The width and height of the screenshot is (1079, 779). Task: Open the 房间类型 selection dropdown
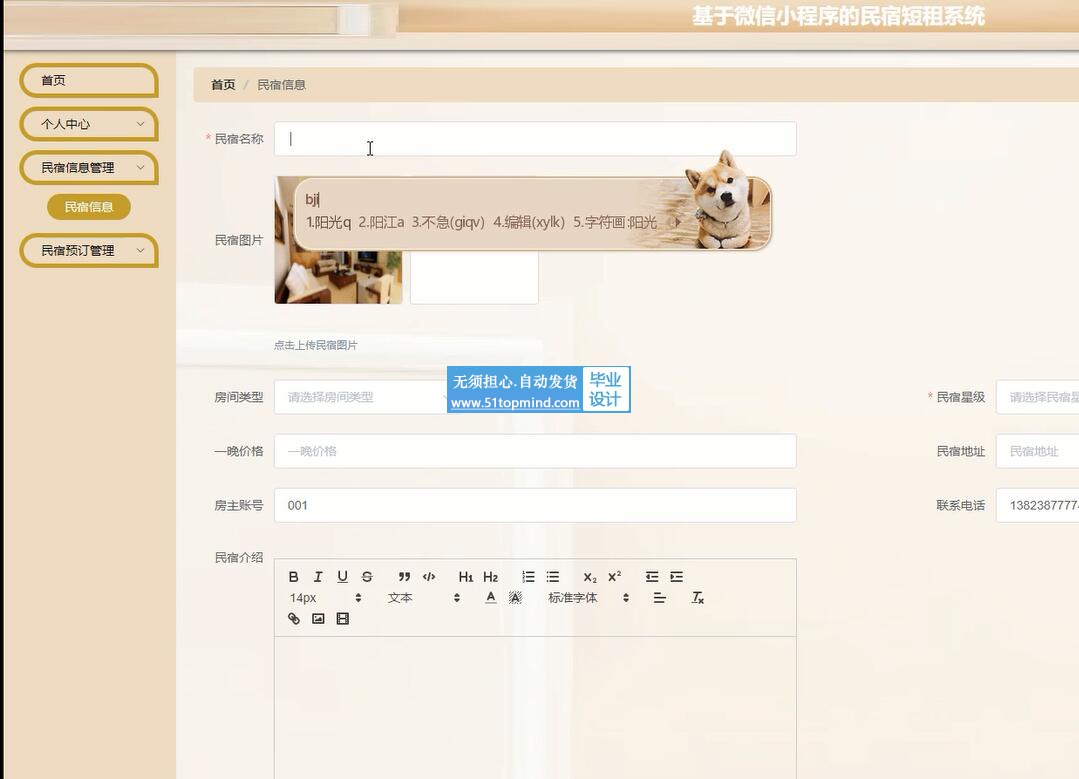pyautogui.click(x=360, y=397)
